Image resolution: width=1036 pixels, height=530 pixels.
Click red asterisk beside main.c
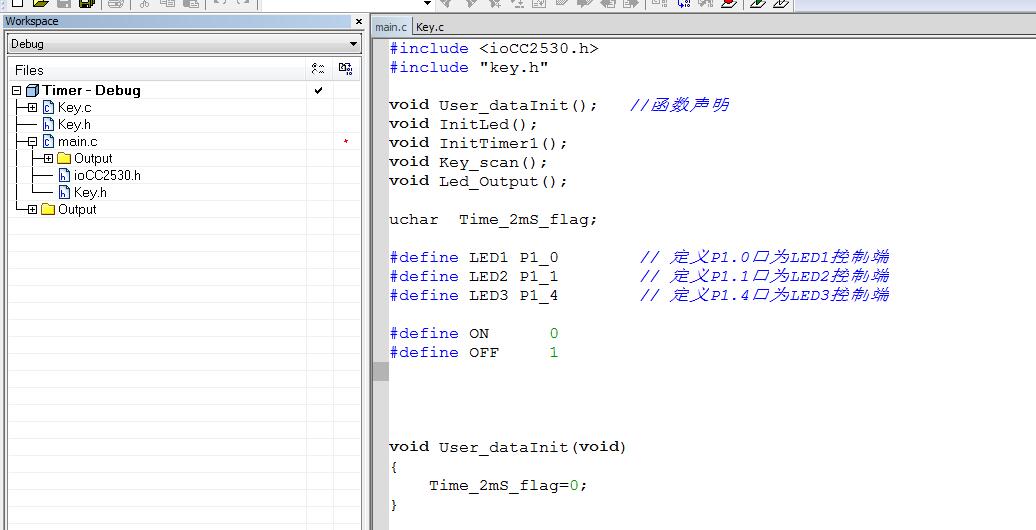(346, 142)
